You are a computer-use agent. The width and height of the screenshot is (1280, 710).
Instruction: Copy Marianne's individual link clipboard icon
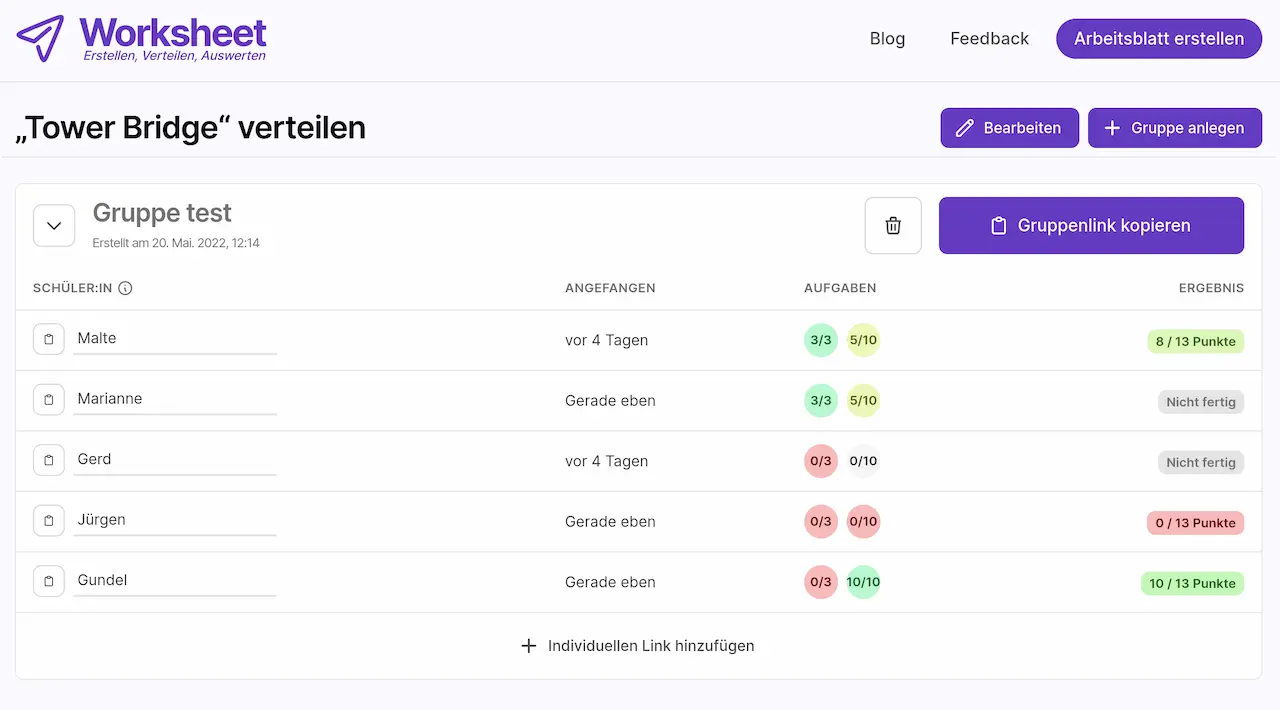[x=49, y=400]
